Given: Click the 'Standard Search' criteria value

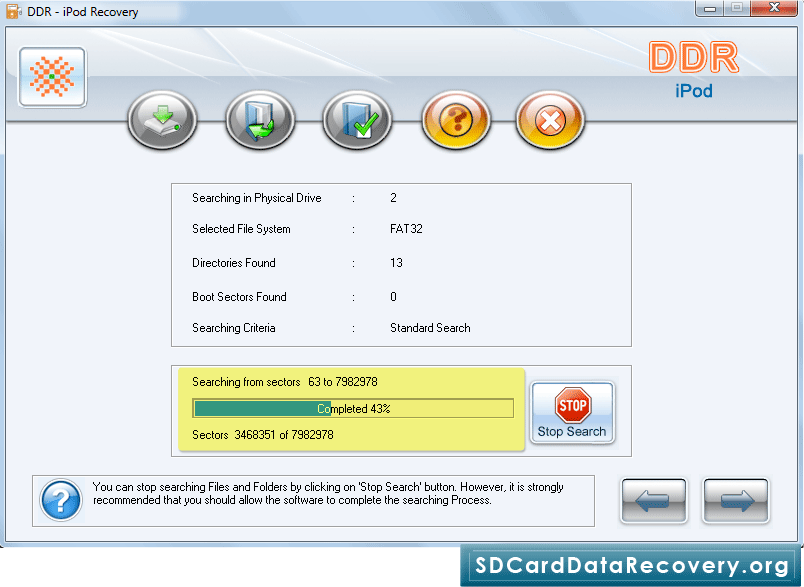Looking at the screenshot, I should point(430,328).
